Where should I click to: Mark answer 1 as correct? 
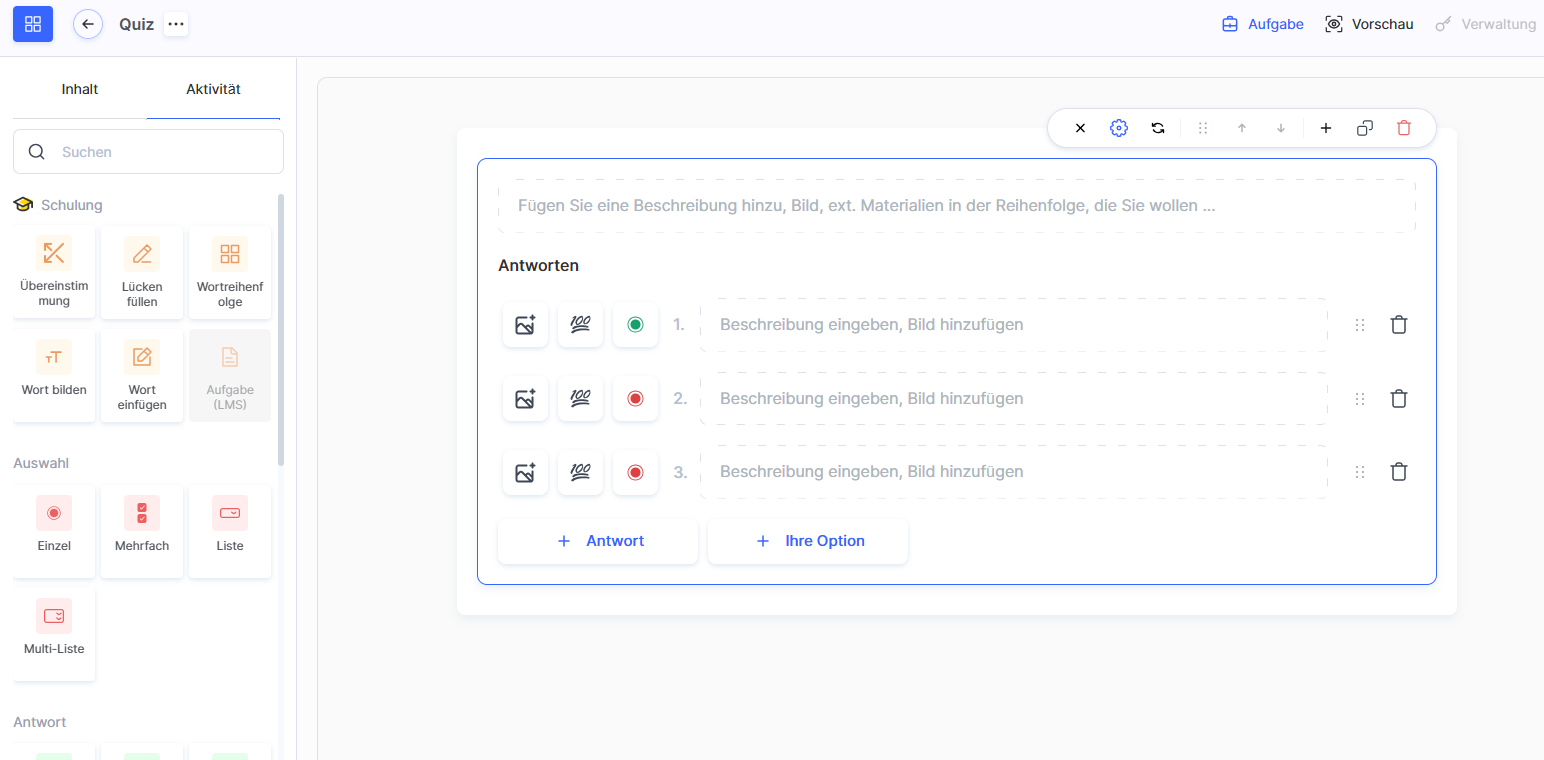(635, 325)
